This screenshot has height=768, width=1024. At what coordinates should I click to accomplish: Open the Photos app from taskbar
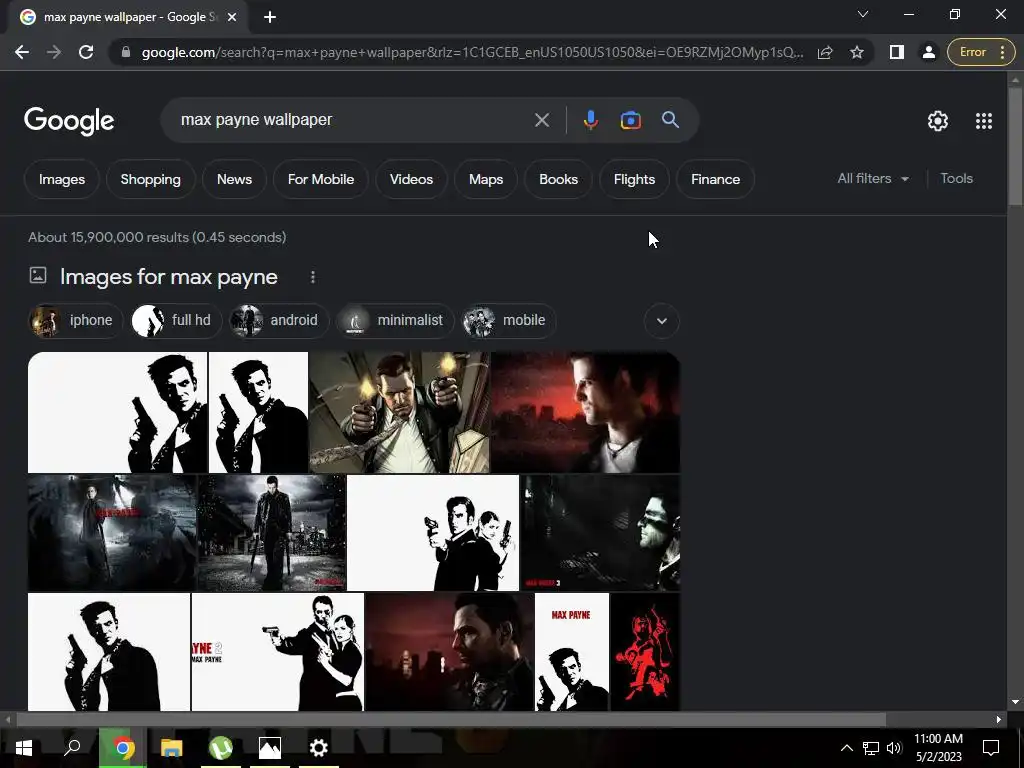[270, 748]
